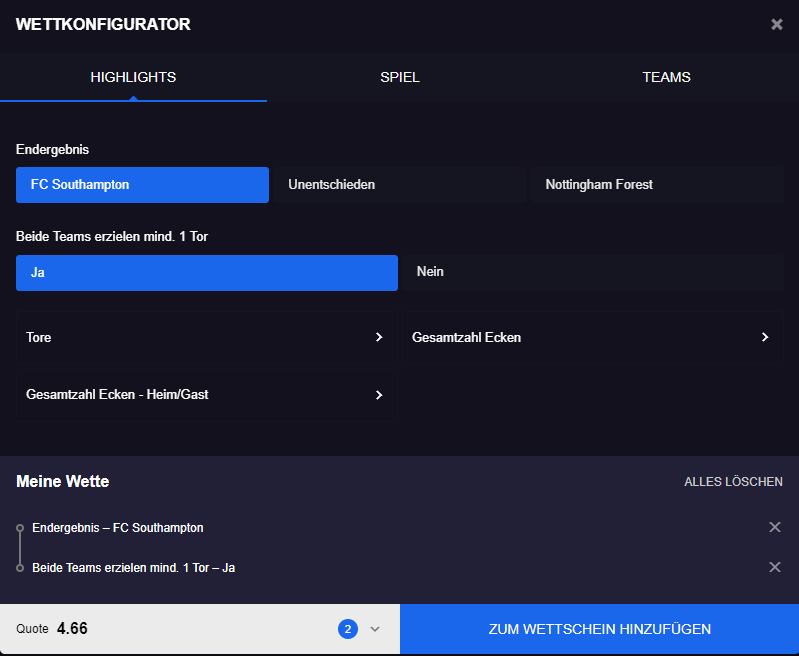Expand the Gesamtzahl Ecken market
Screen dimensions: 799x656
[x=593, y=337]
